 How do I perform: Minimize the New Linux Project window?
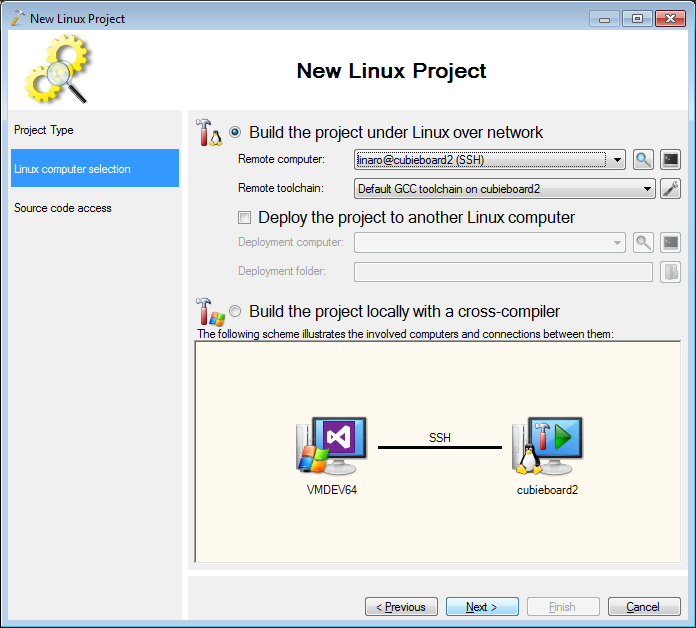pyautogui.click(x=604, y=19)
